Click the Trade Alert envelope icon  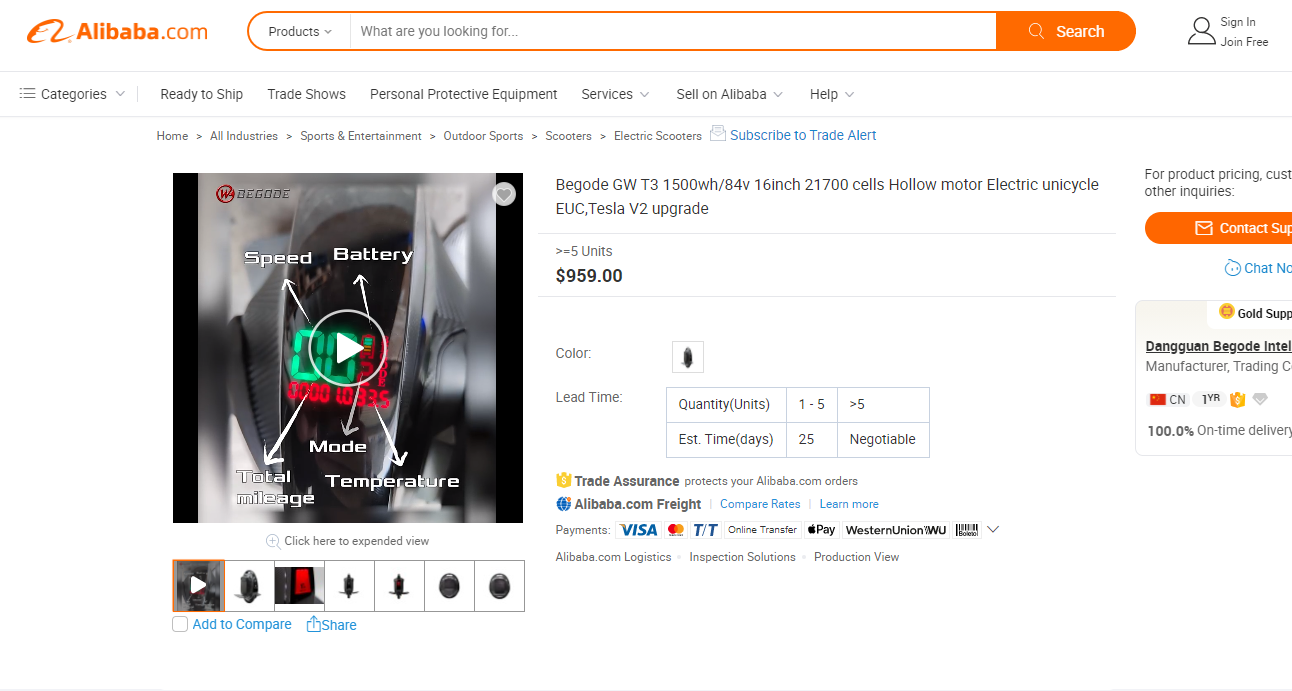pyautogui.click(x=718, y=133)
